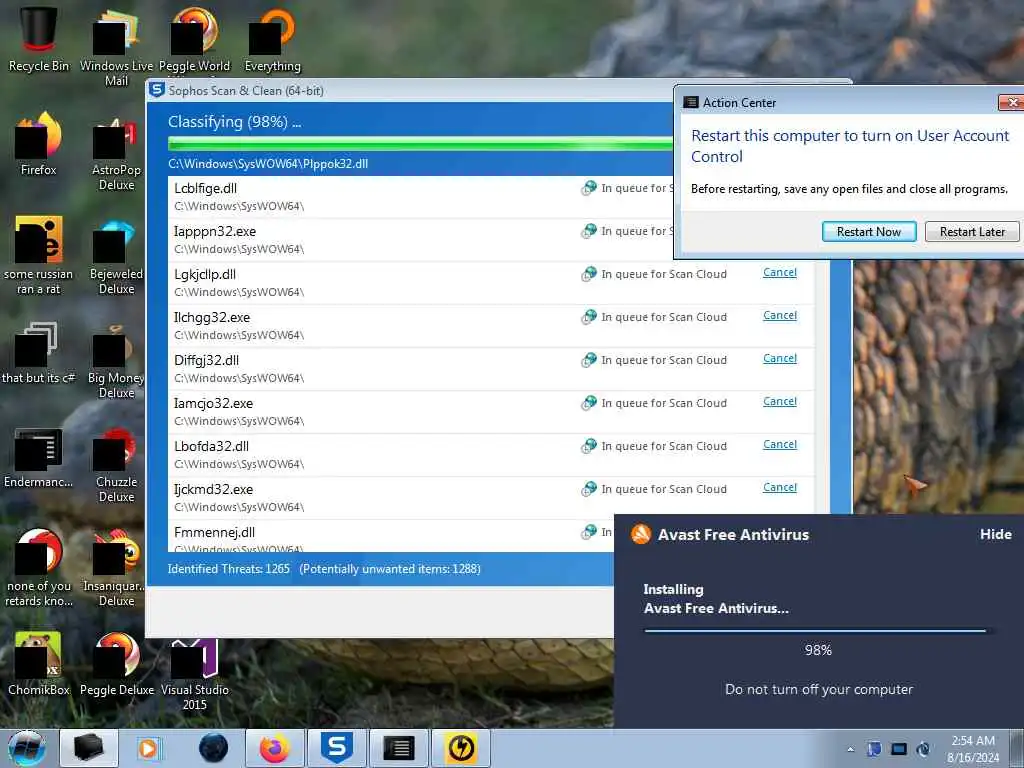Launch Peggle World desktop shortcut
This screenshot has height=768, width=1024.
tap(194, 39)
